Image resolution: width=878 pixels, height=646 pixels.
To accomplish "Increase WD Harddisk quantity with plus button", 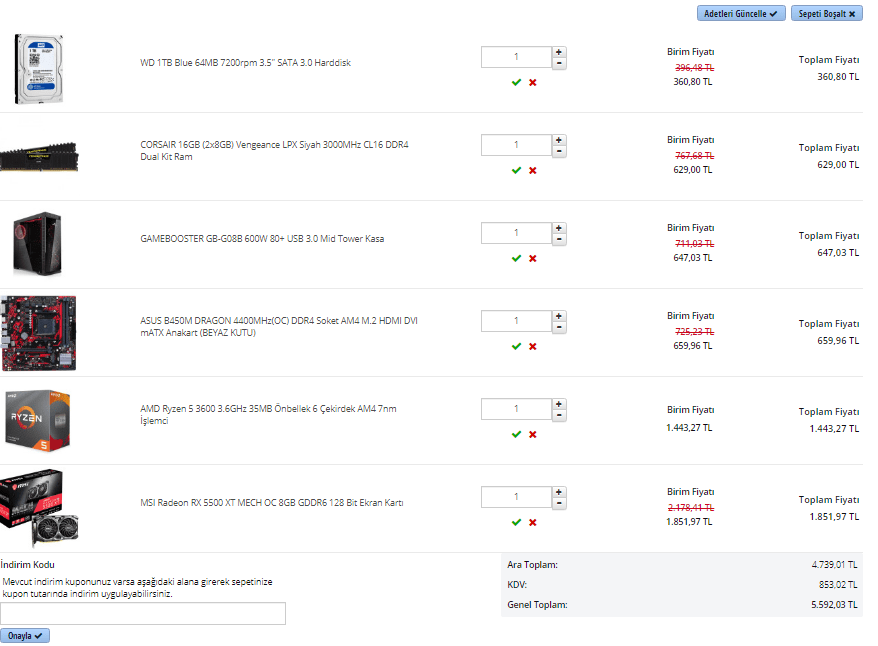I will (x=559, y=52).
